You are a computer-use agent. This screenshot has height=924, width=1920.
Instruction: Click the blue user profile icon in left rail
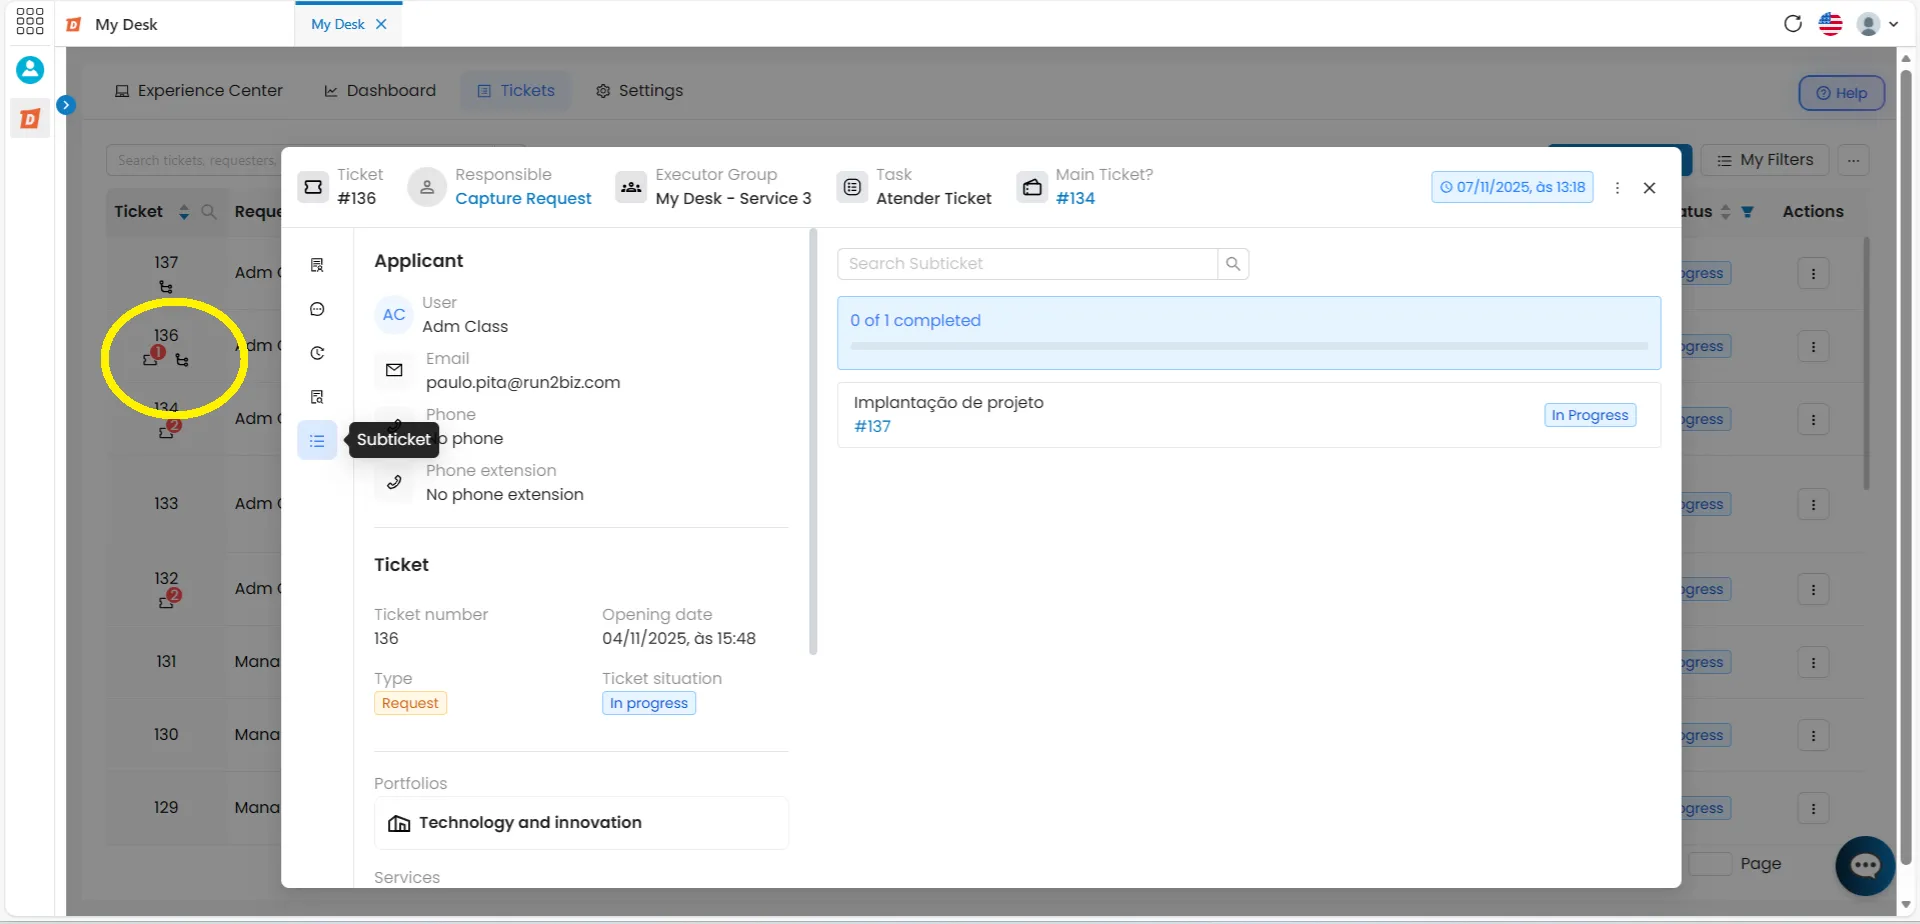30,69
